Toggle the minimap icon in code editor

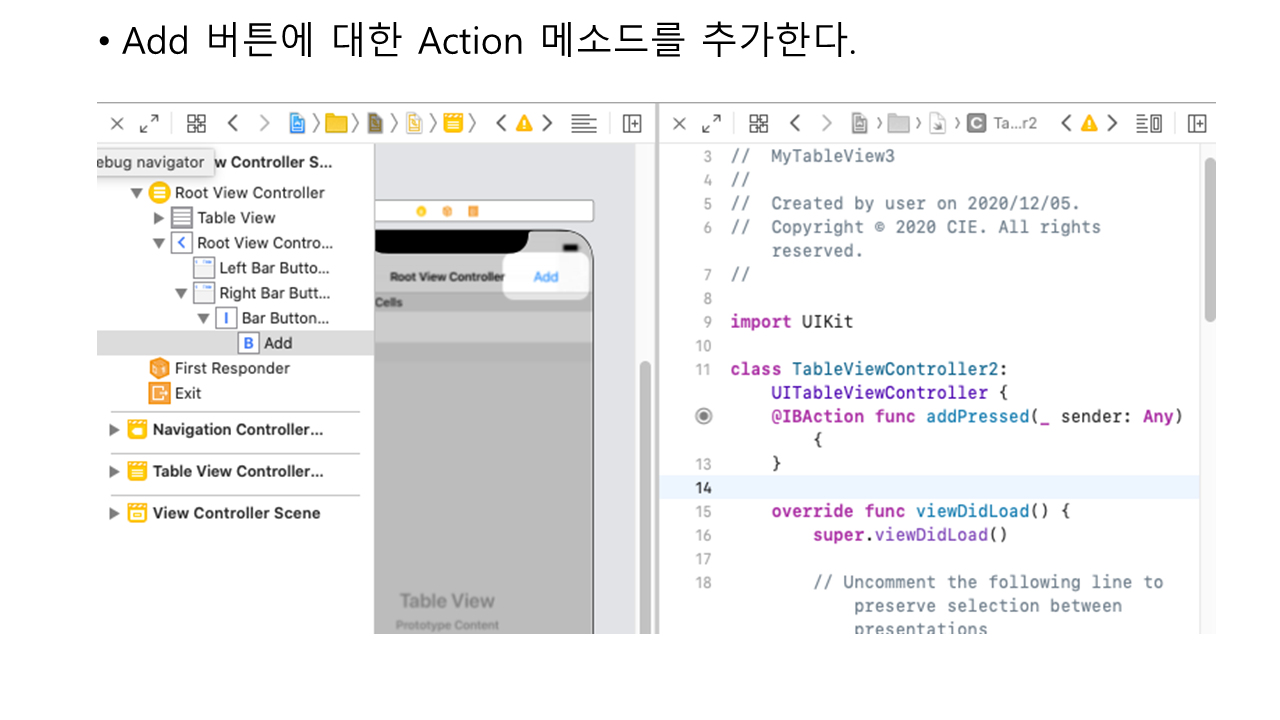(x=1149, y=123)
